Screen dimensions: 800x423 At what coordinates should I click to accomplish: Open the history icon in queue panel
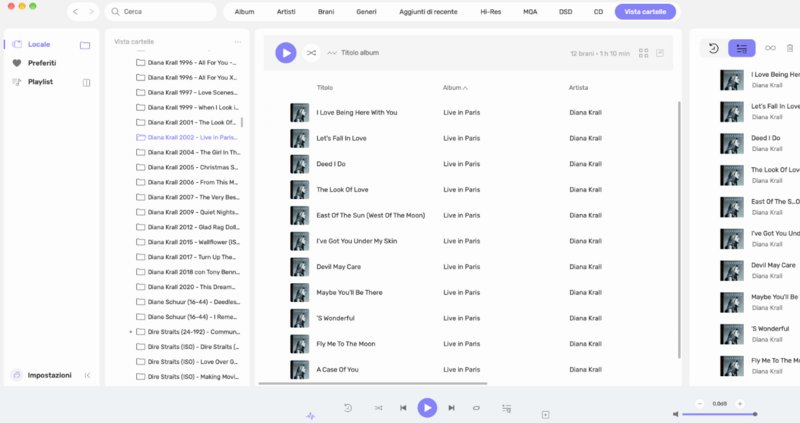(713, 48)
